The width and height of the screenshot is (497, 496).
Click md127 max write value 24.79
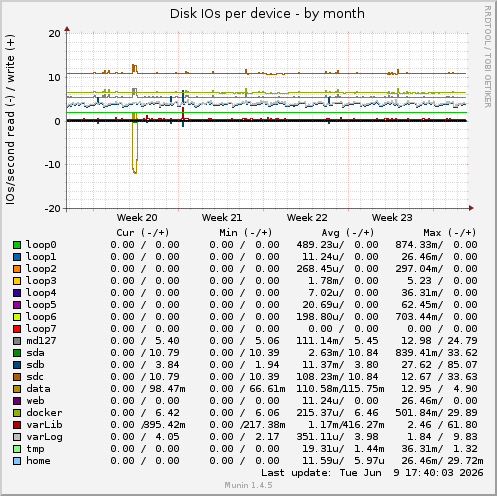tap(463, 341)
